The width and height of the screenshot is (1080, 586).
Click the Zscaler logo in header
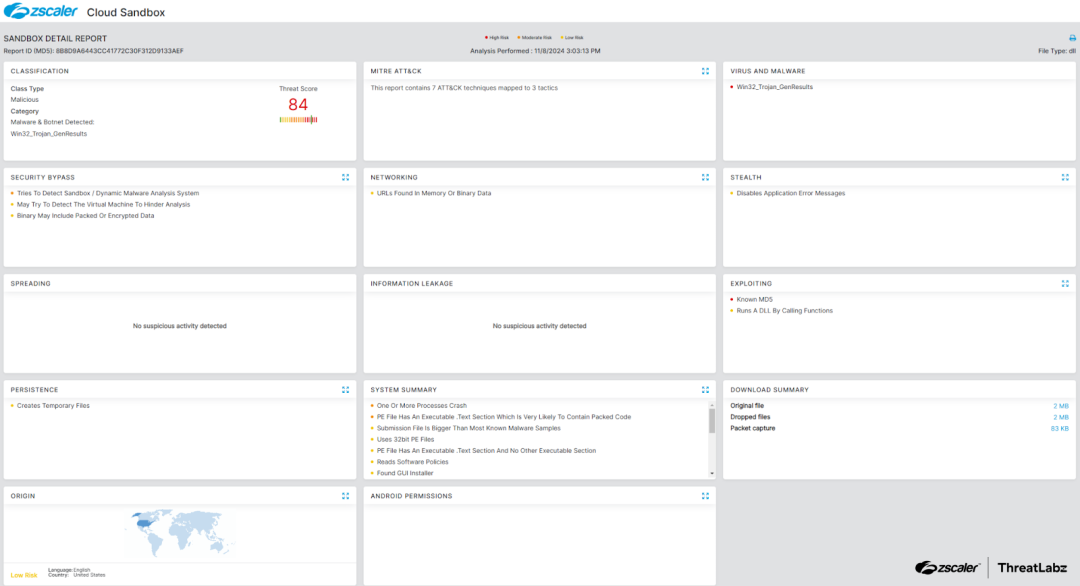pos(34,11)
